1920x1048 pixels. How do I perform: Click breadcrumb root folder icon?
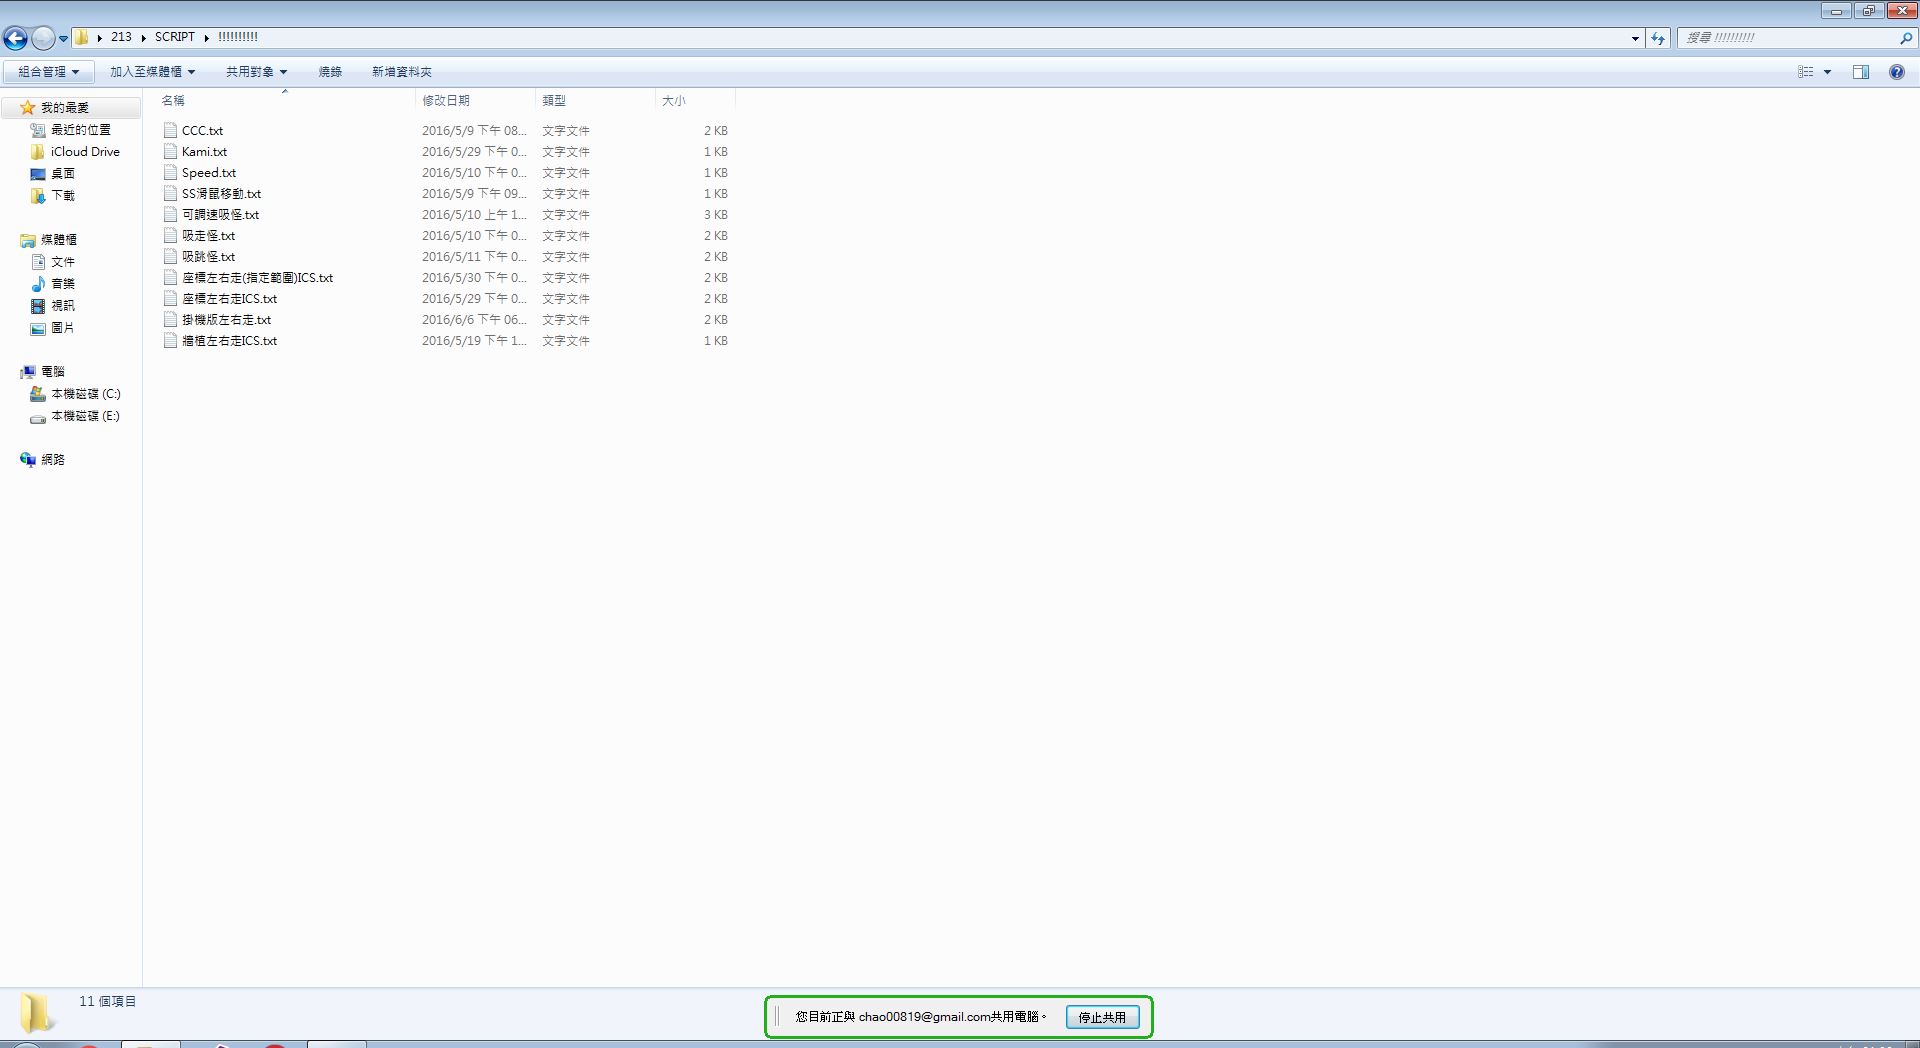point(82,38)
